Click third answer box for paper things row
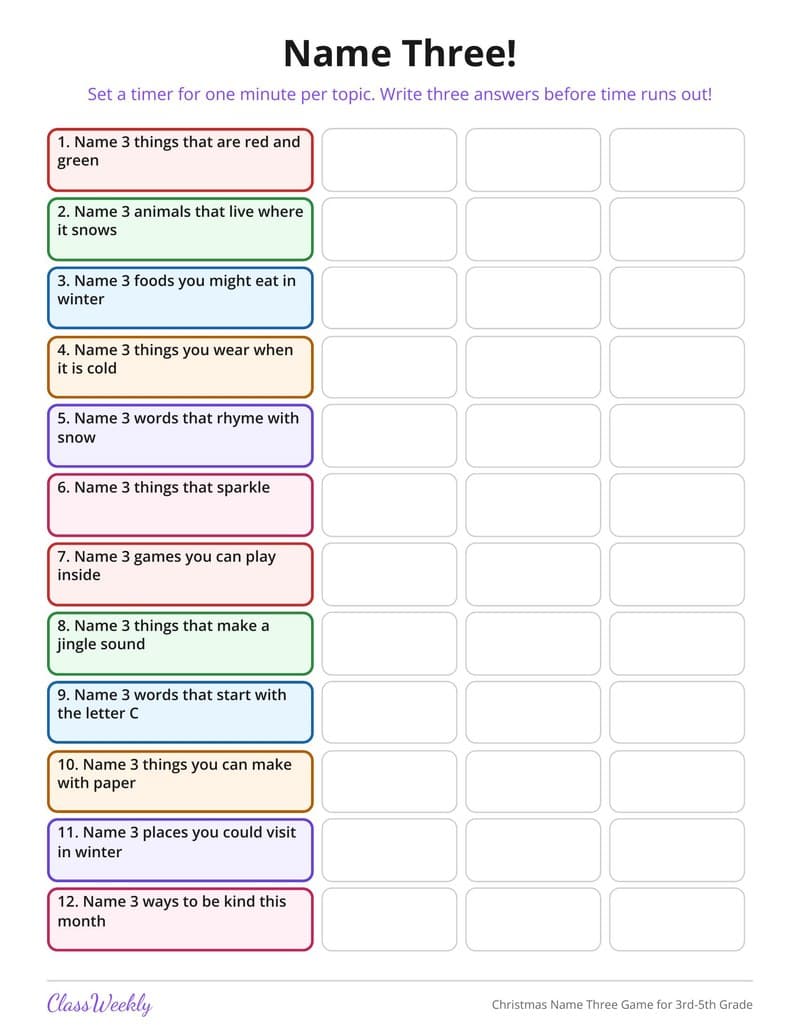The width and height of the screenshot is (800, 1035). point(677,782)
